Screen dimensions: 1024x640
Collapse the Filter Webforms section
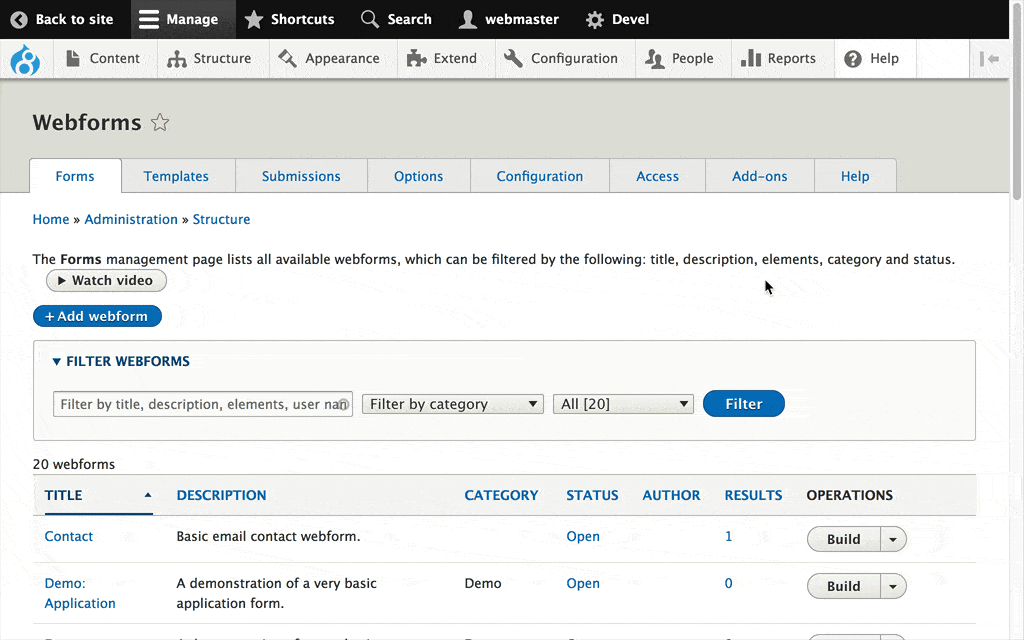(x=121, y=361)
